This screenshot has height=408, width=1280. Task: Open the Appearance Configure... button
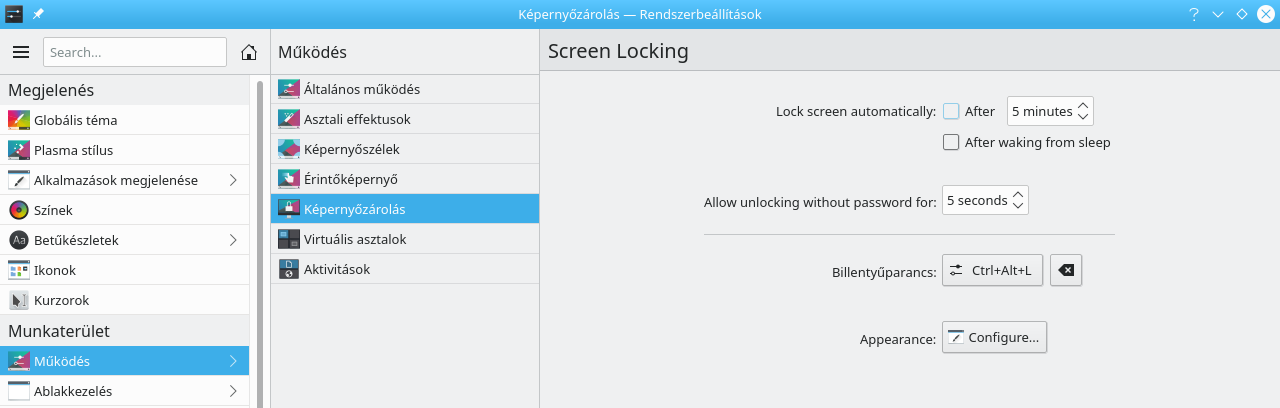coord(994,337)
